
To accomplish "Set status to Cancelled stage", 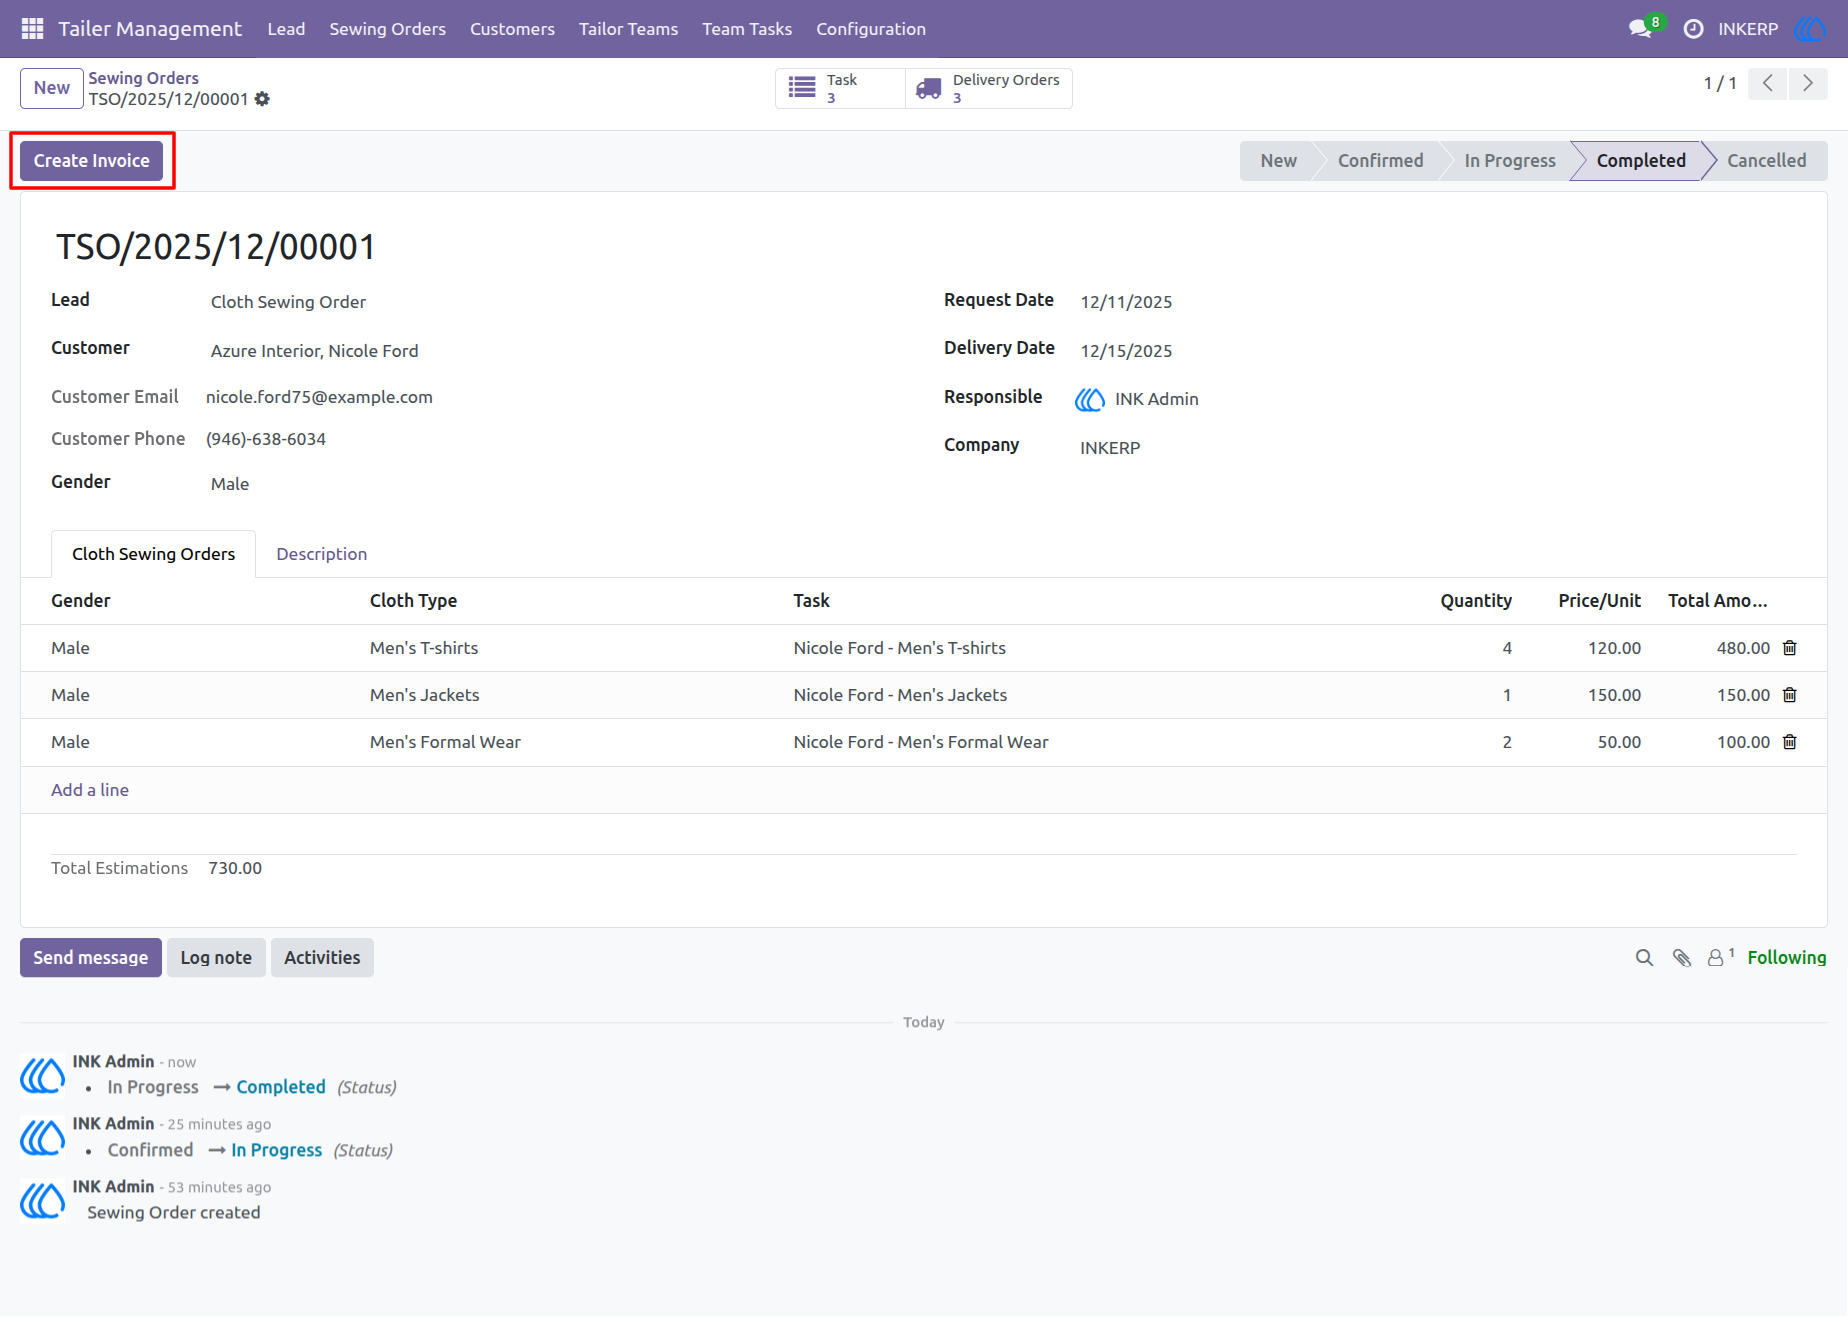I will pyautogui.click(x=1766, y=161).
